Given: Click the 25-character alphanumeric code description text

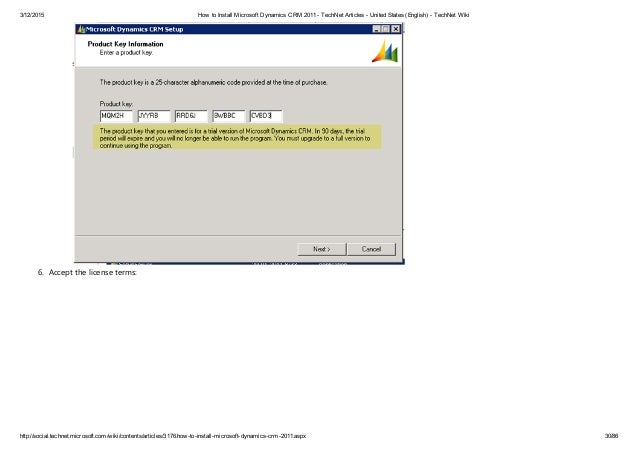Looking at the screenshot, I should click(x=214, y=82).
